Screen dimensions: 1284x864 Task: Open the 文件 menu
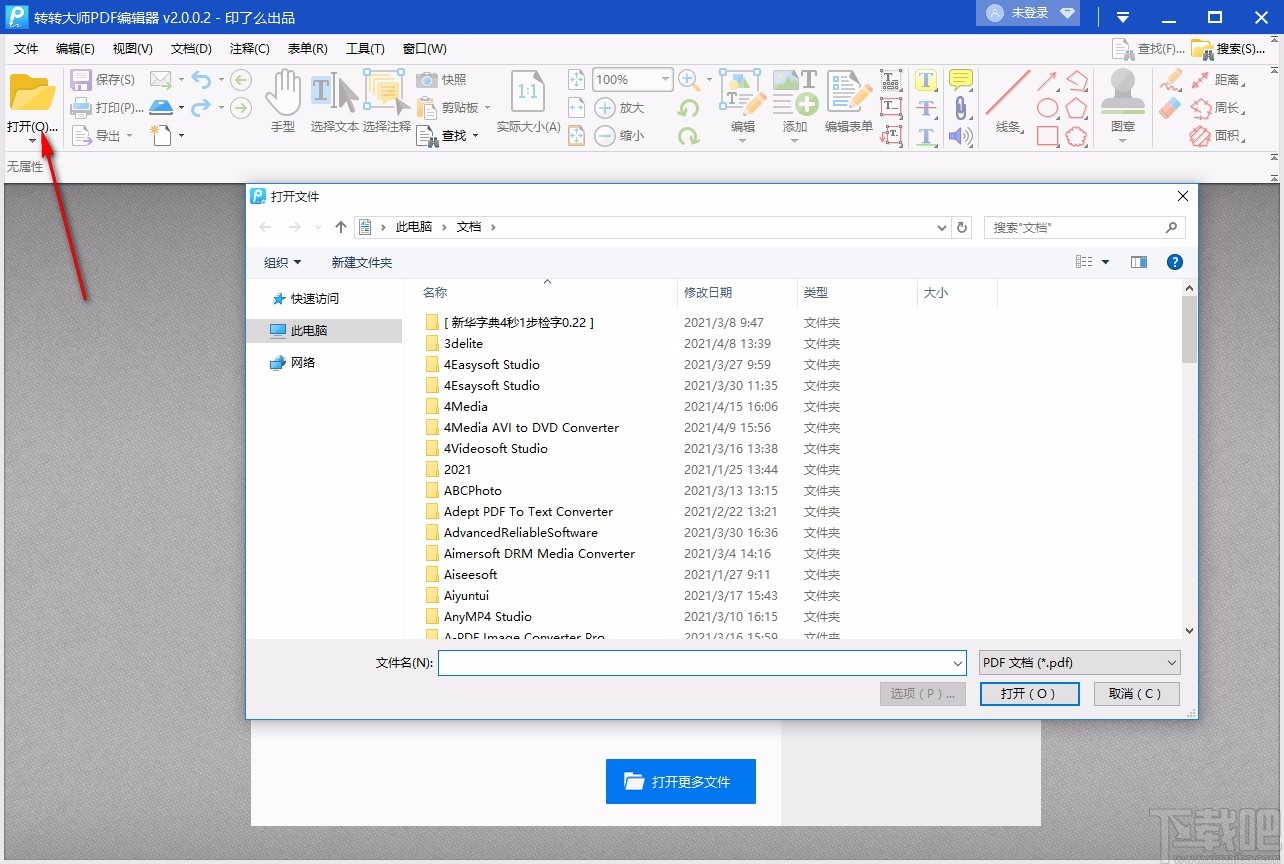(26, 48)
